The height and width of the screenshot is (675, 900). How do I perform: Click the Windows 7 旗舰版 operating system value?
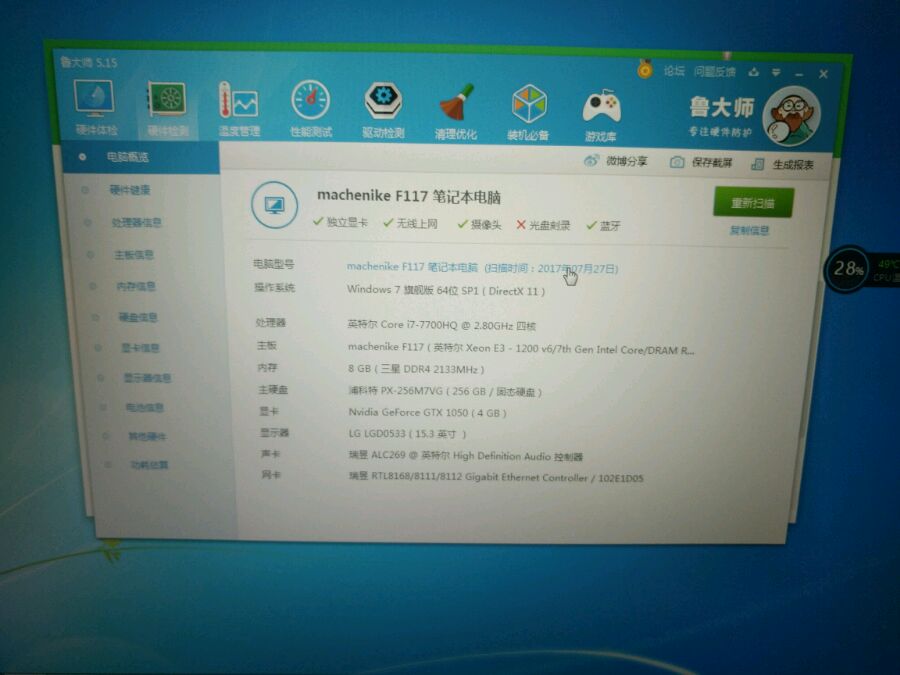446,290
